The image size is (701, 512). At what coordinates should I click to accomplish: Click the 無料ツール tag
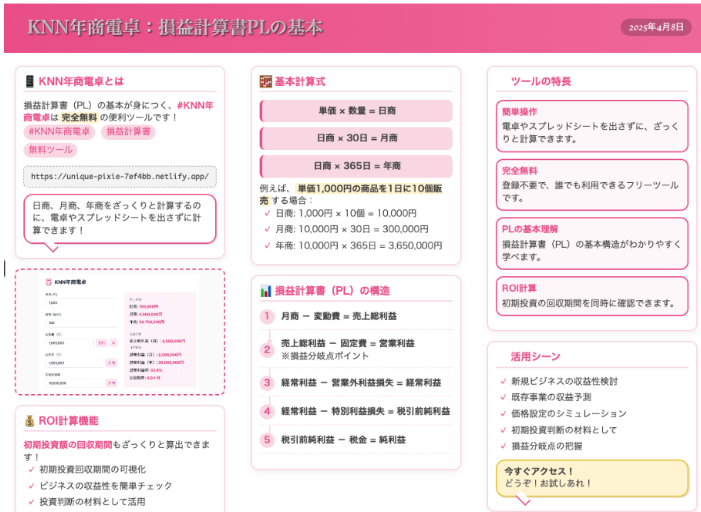coord(50,150)
